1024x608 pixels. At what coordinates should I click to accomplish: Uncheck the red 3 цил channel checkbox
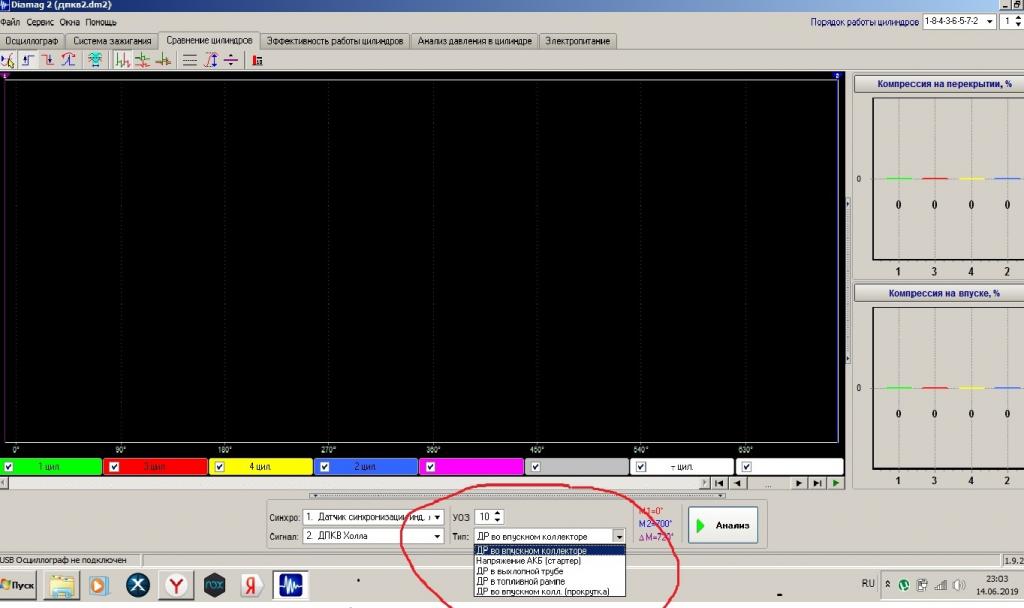(x=114, y=467)
